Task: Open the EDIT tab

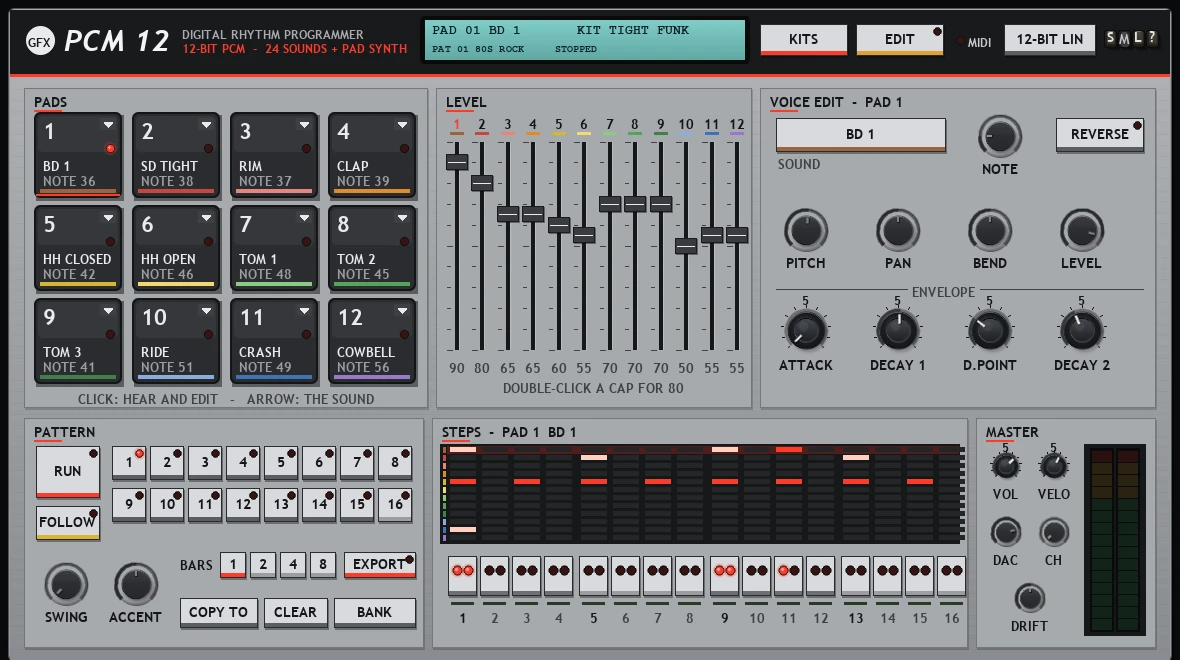Action: click(x=899, y=40)
